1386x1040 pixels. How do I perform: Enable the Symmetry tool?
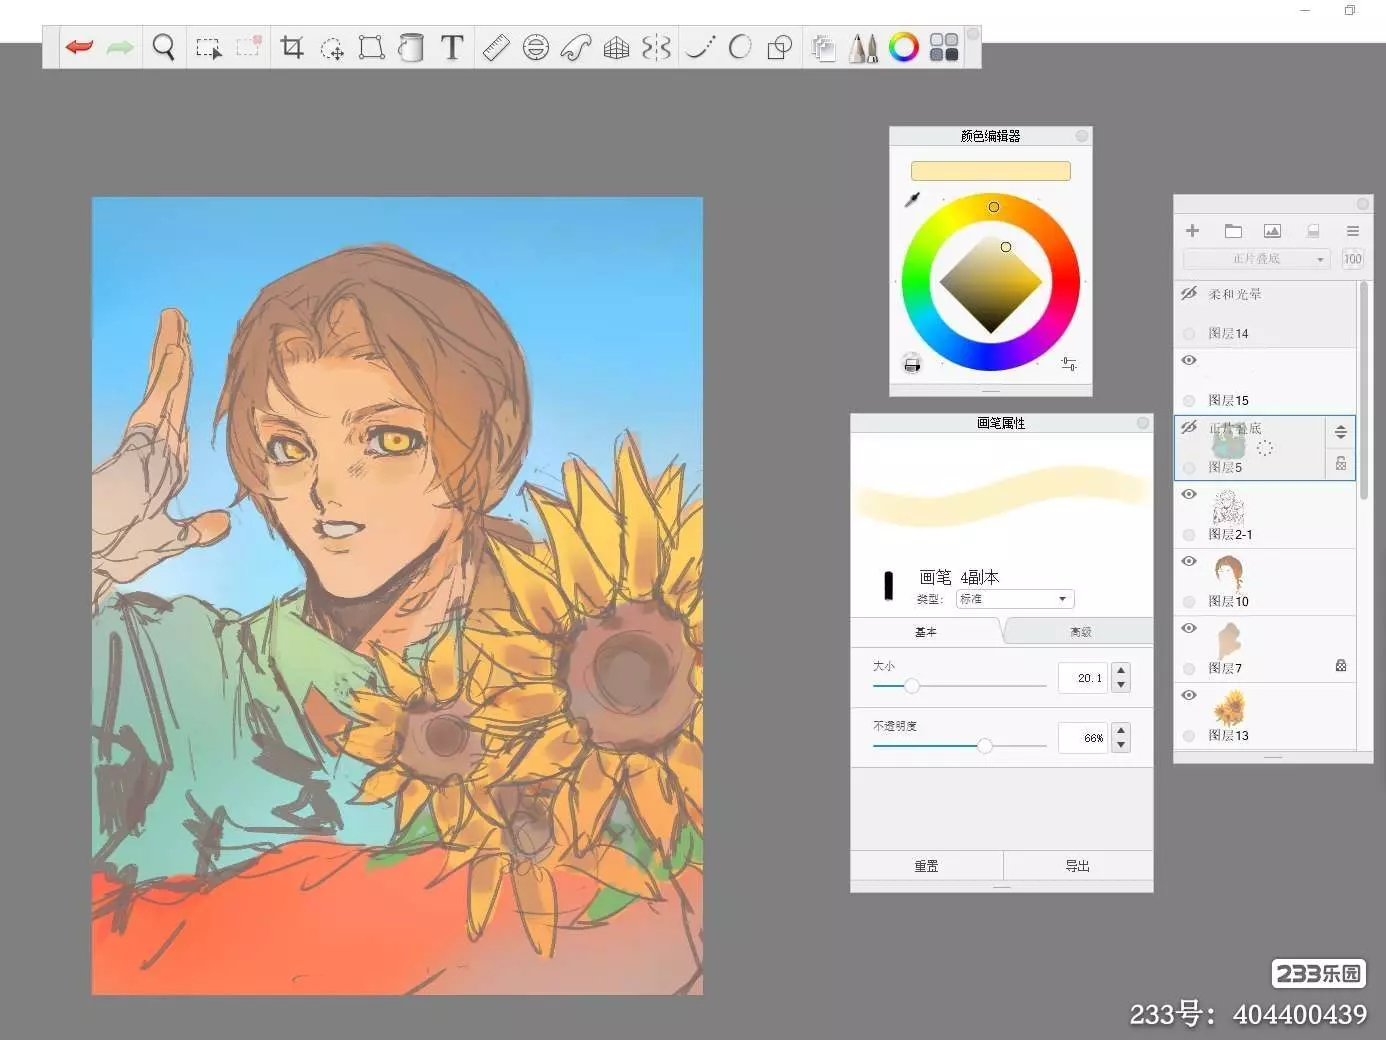coord(656,47)
